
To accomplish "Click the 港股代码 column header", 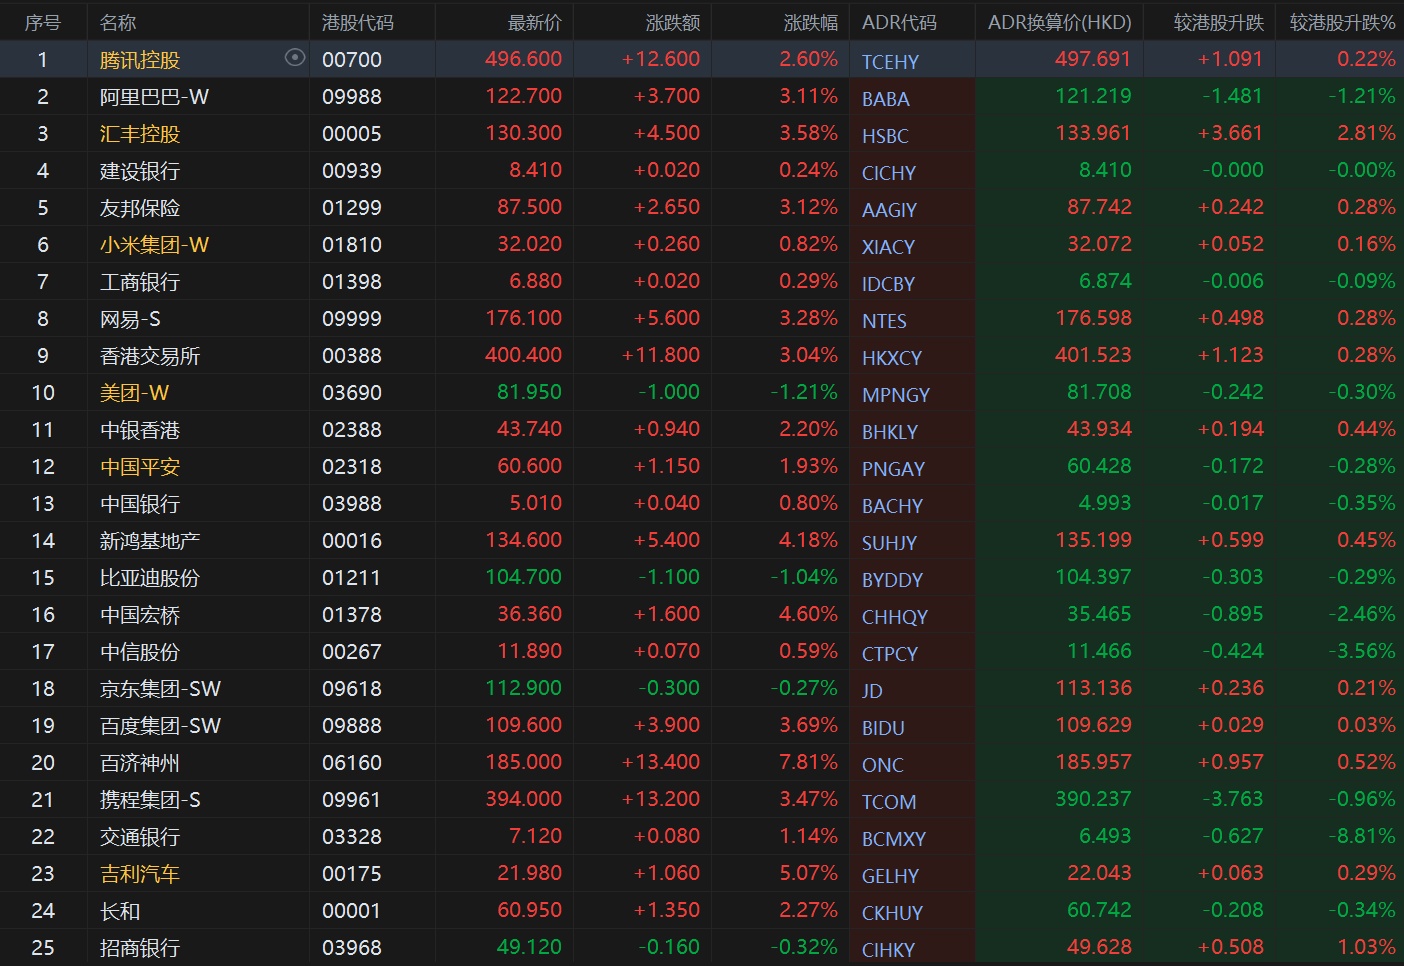I will click(358, 22).
